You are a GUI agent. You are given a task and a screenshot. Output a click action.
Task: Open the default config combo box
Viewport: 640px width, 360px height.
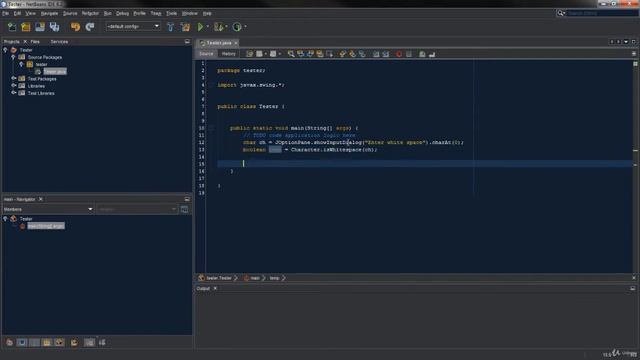(x=133, y=27)
